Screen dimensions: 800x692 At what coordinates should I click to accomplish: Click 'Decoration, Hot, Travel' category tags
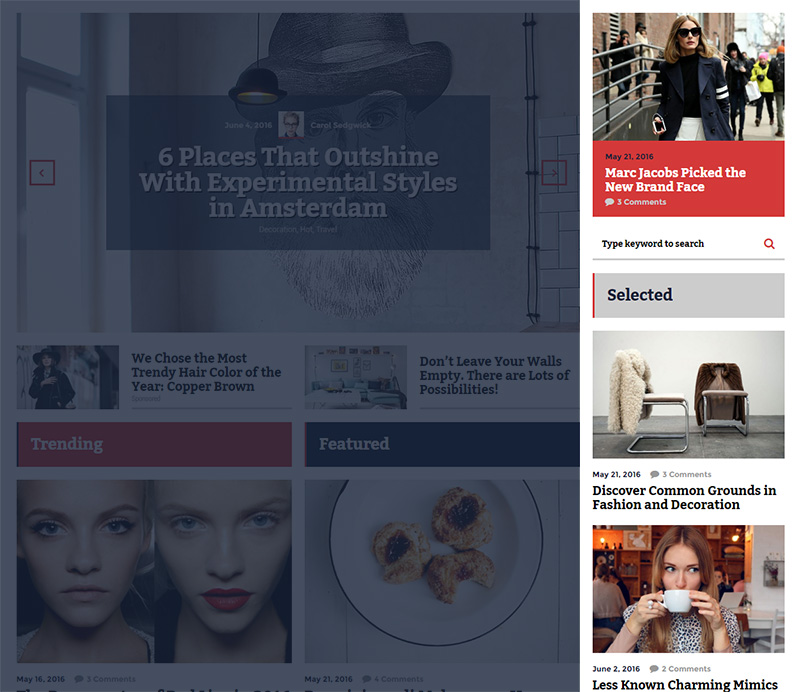[298, 230]
